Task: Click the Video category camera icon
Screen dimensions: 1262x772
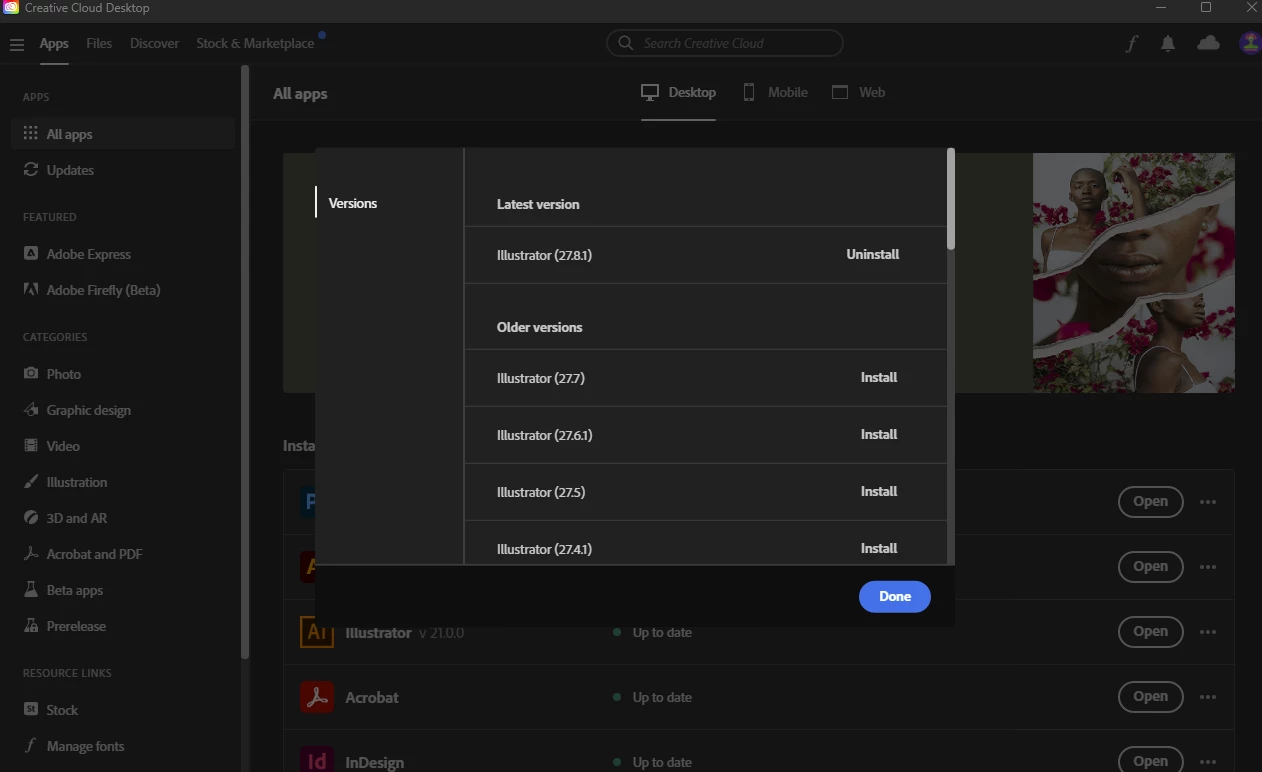Action: (x=31, y=445)
